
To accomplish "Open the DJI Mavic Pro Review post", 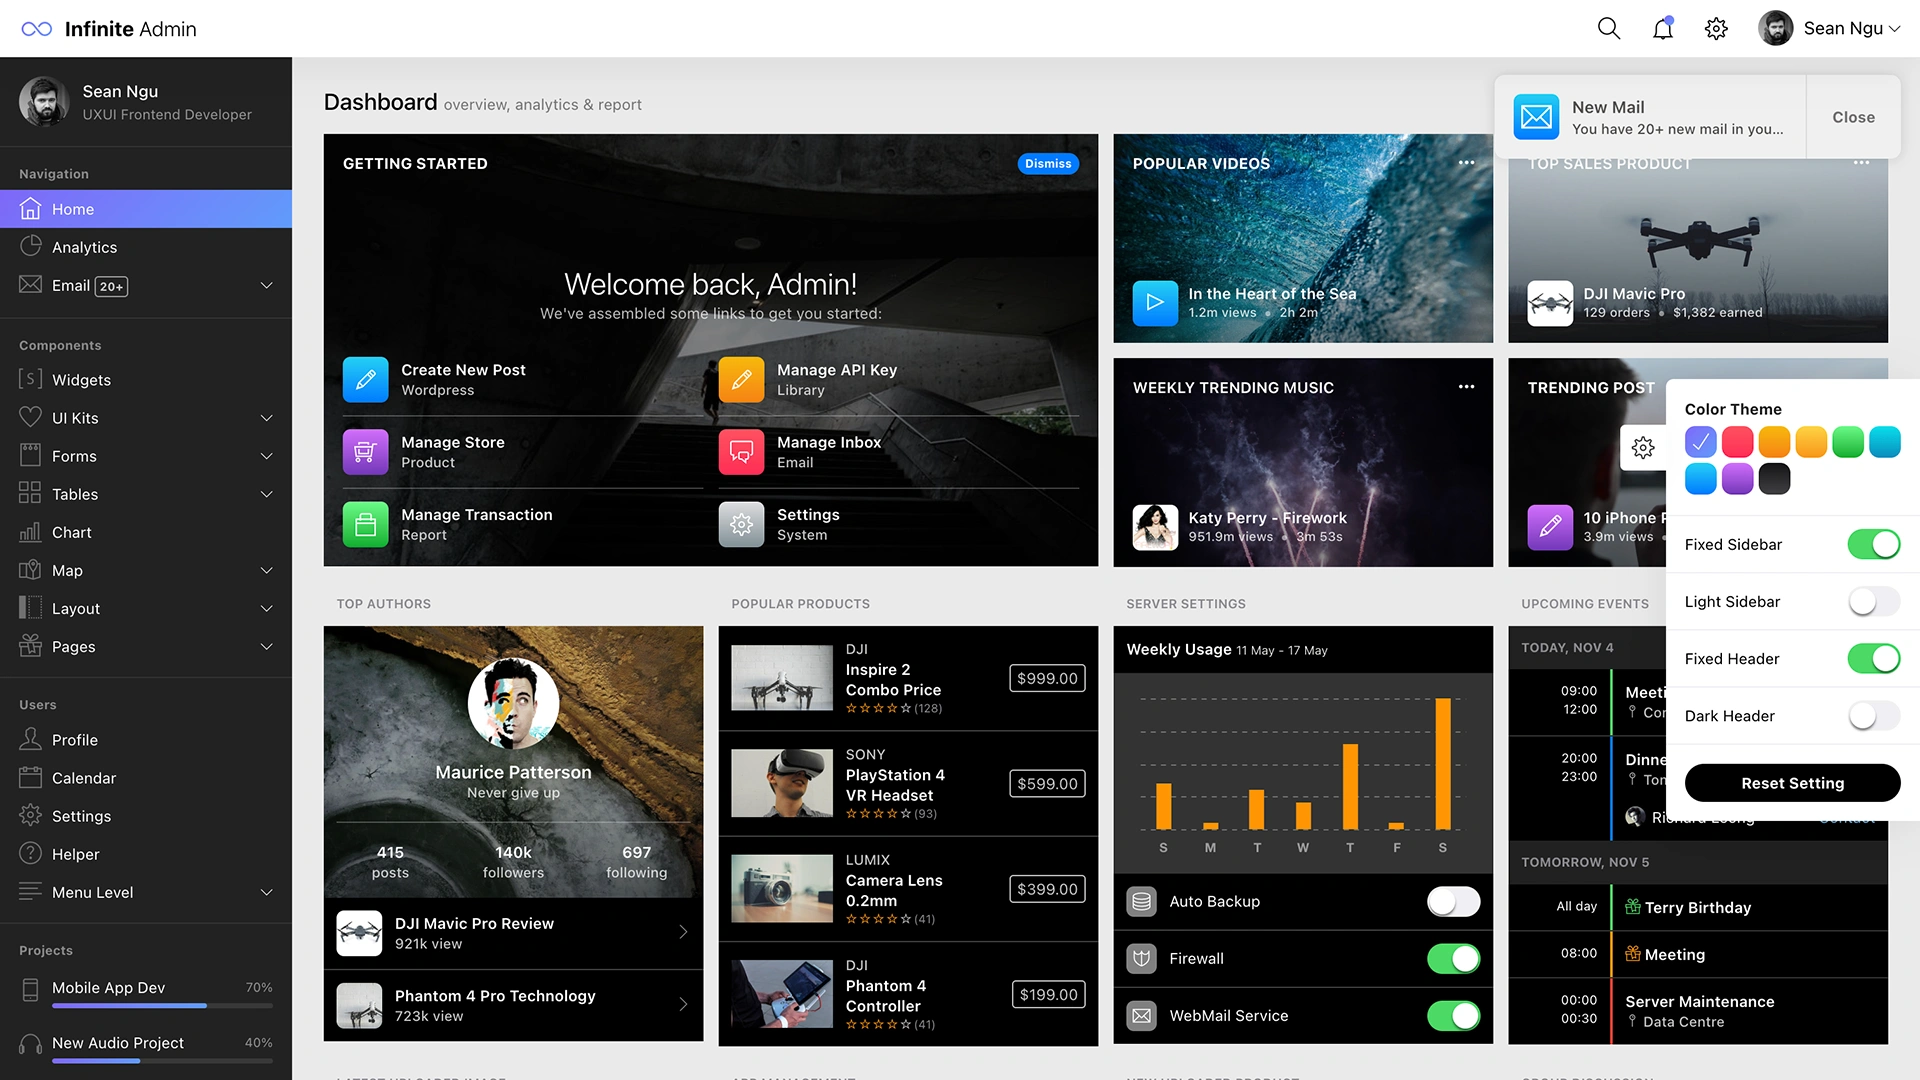I will coord(513,933).
